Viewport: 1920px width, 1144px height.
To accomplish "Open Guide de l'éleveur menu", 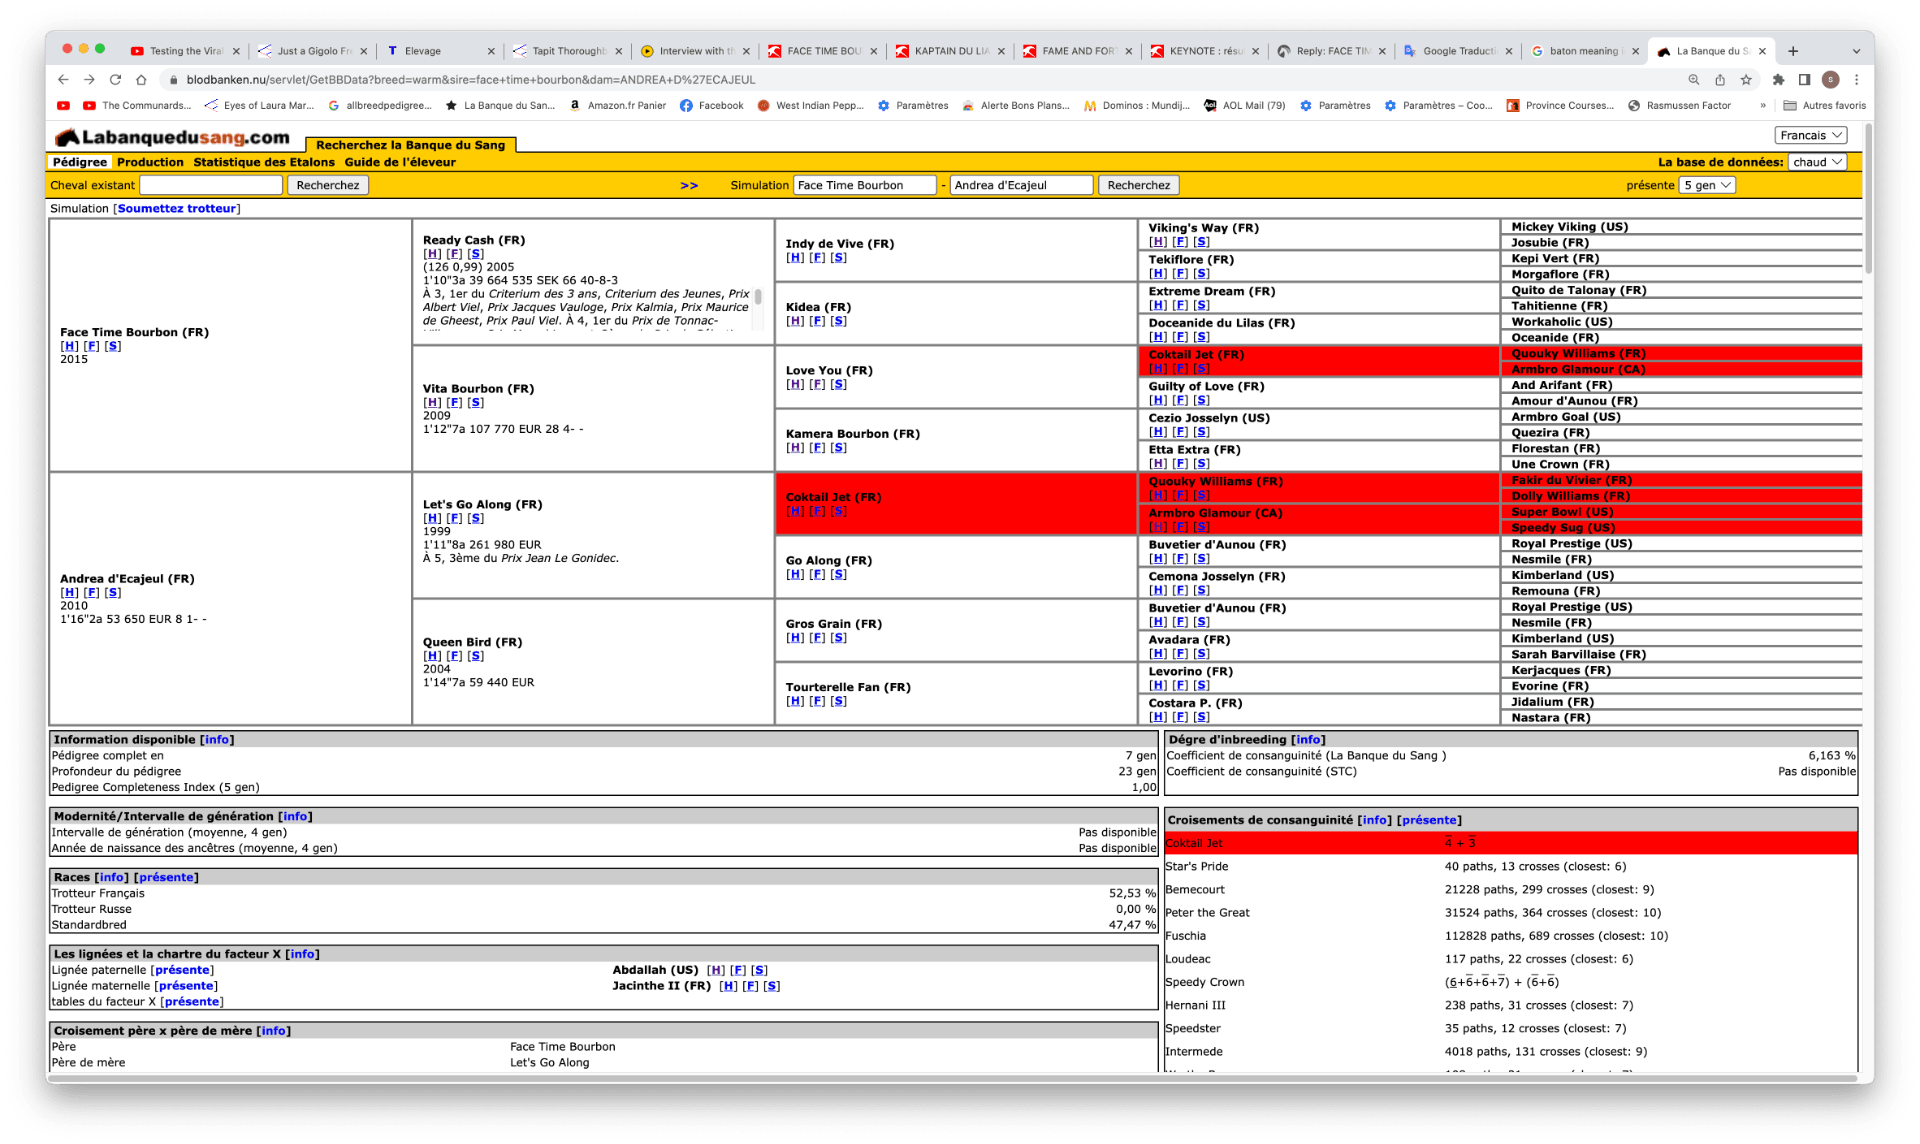I will pos(400,162).
